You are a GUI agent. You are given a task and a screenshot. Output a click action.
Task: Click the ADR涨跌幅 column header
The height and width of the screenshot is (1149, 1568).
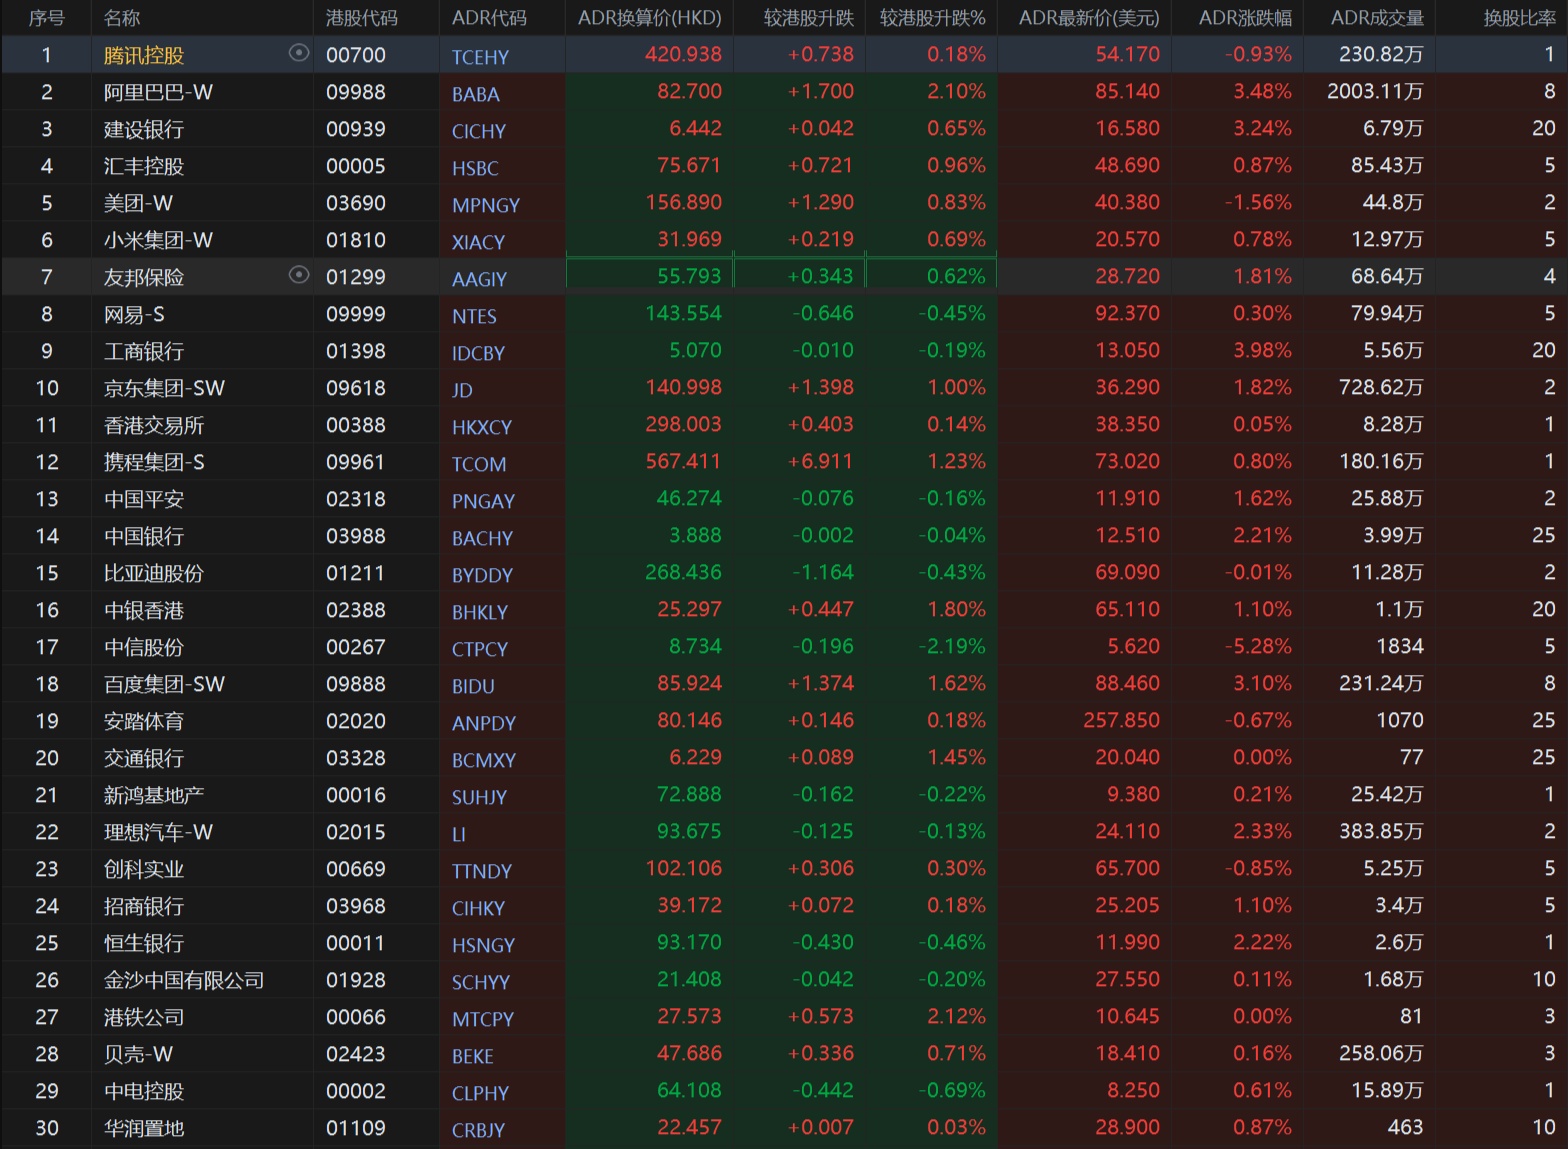1244,18
